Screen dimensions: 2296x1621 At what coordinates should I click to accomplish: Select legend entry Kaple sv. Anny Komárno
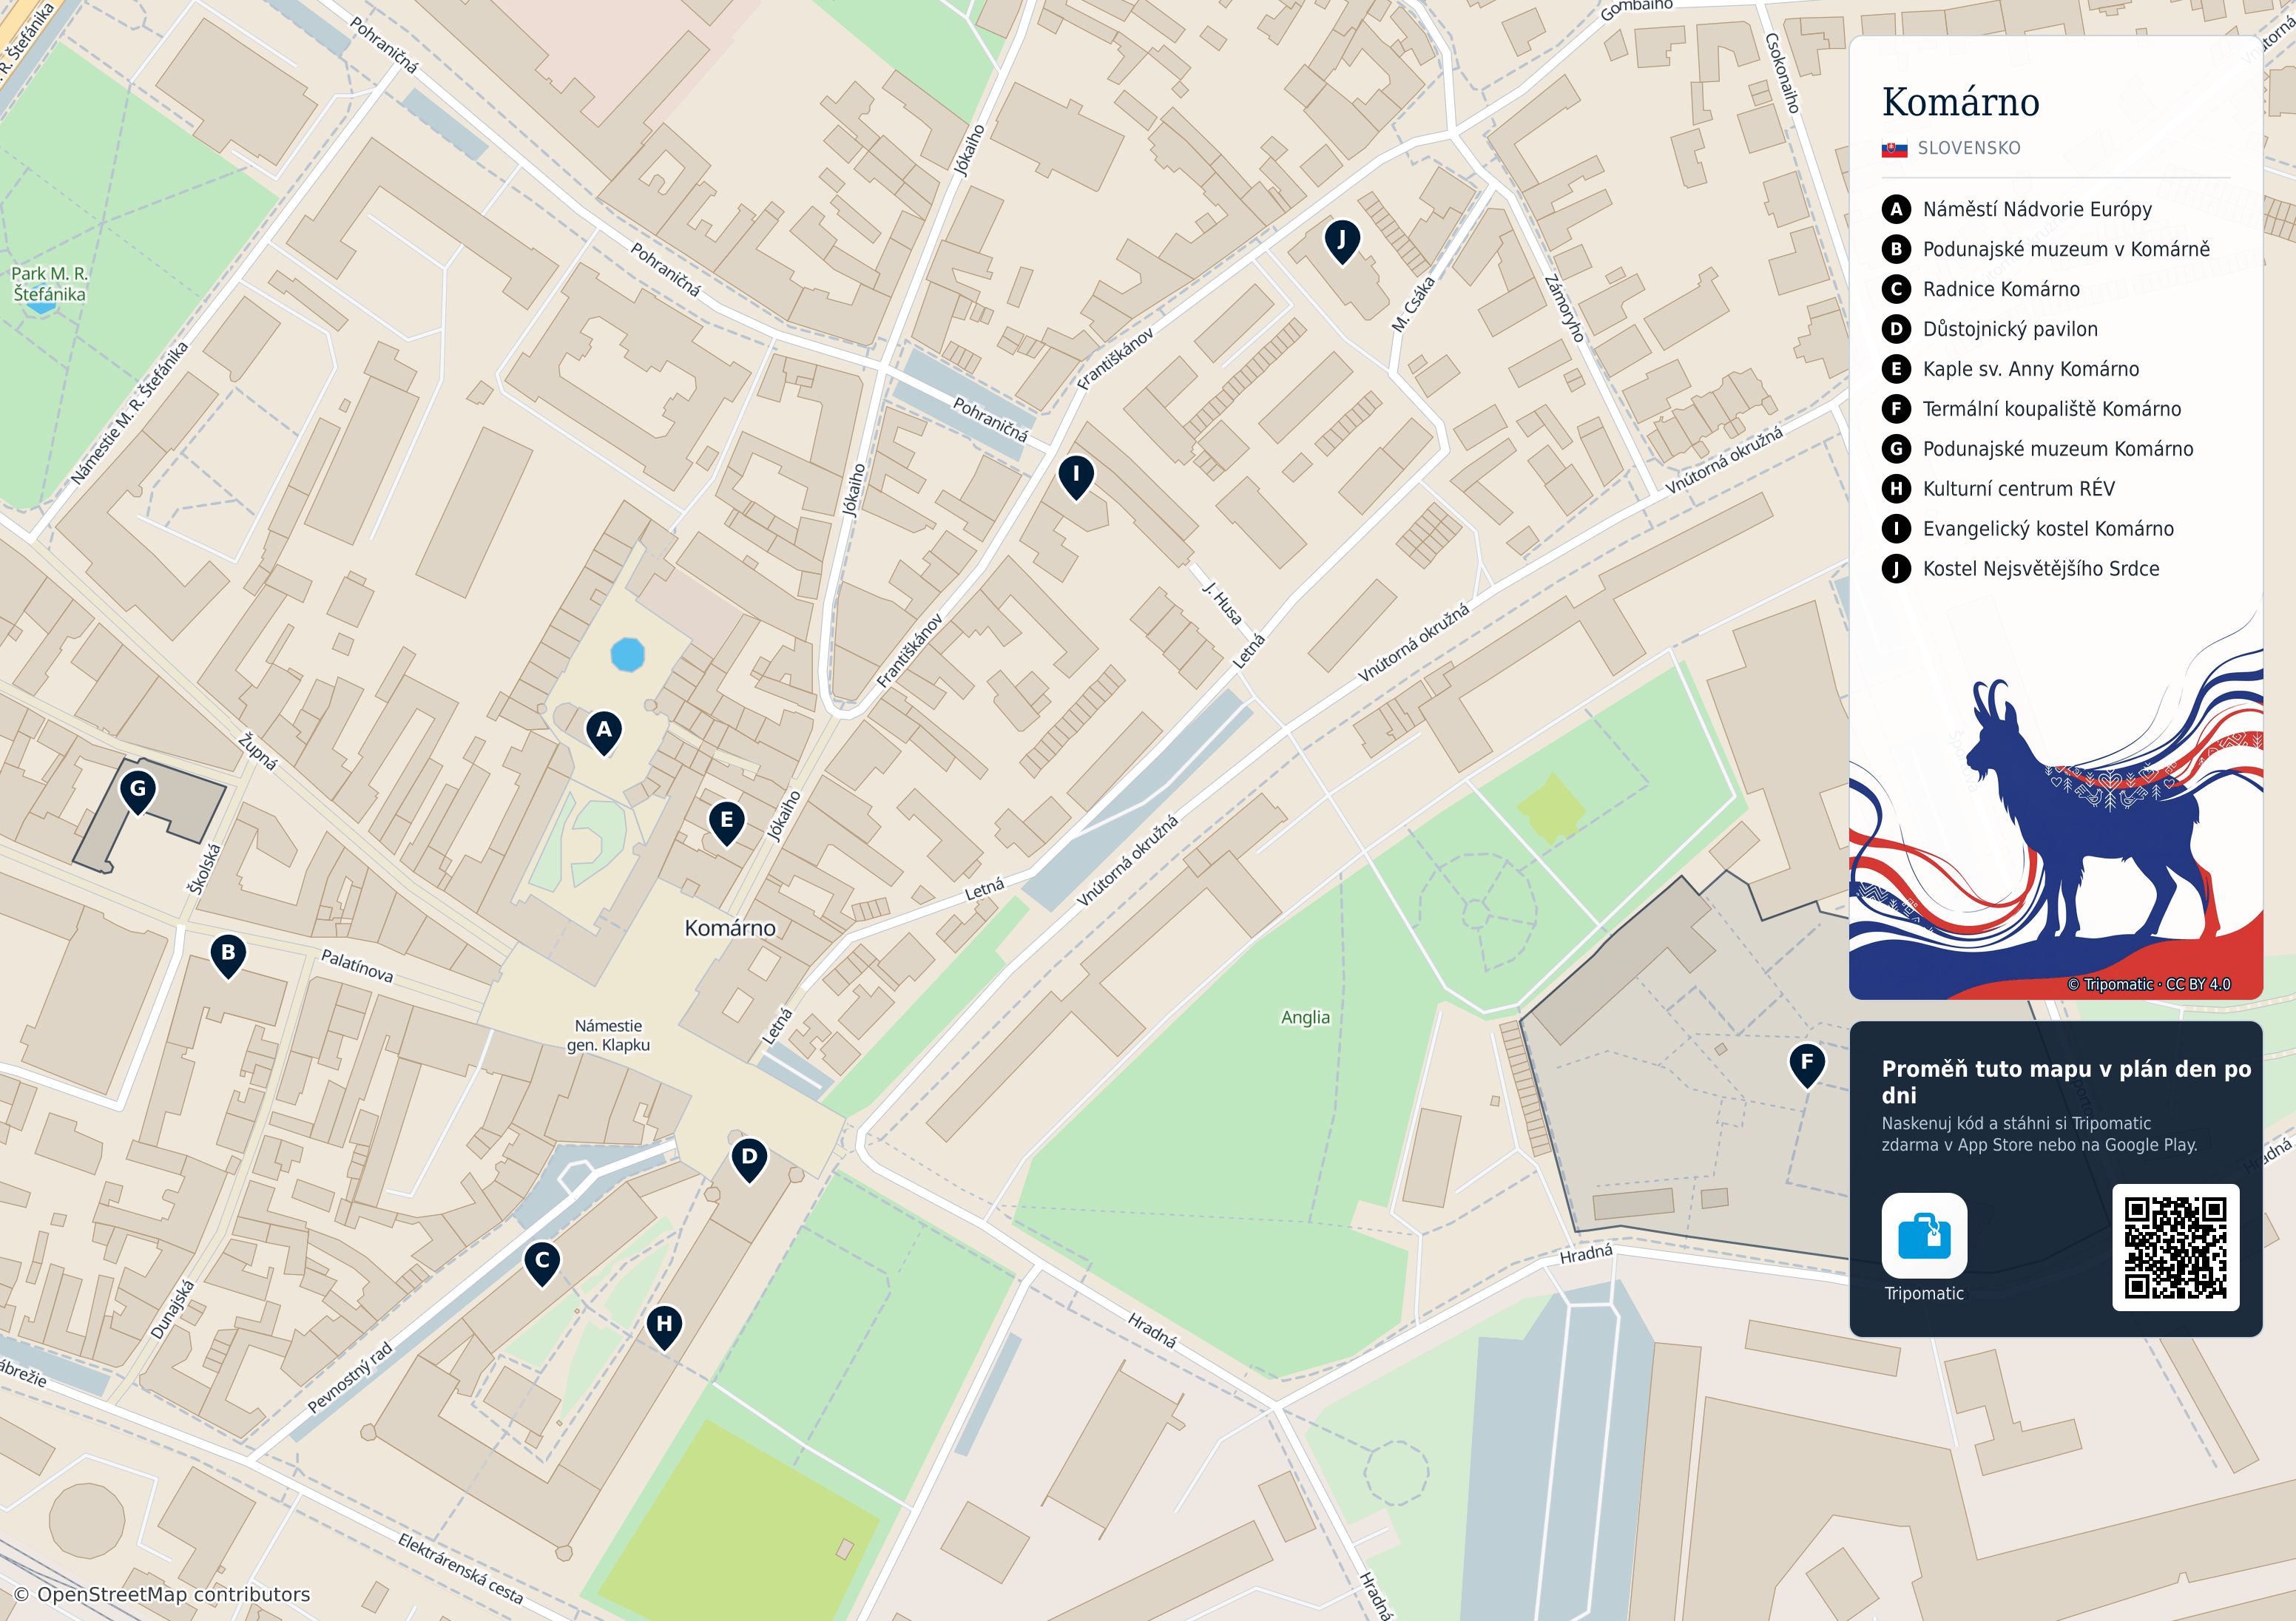point(2011,369)
